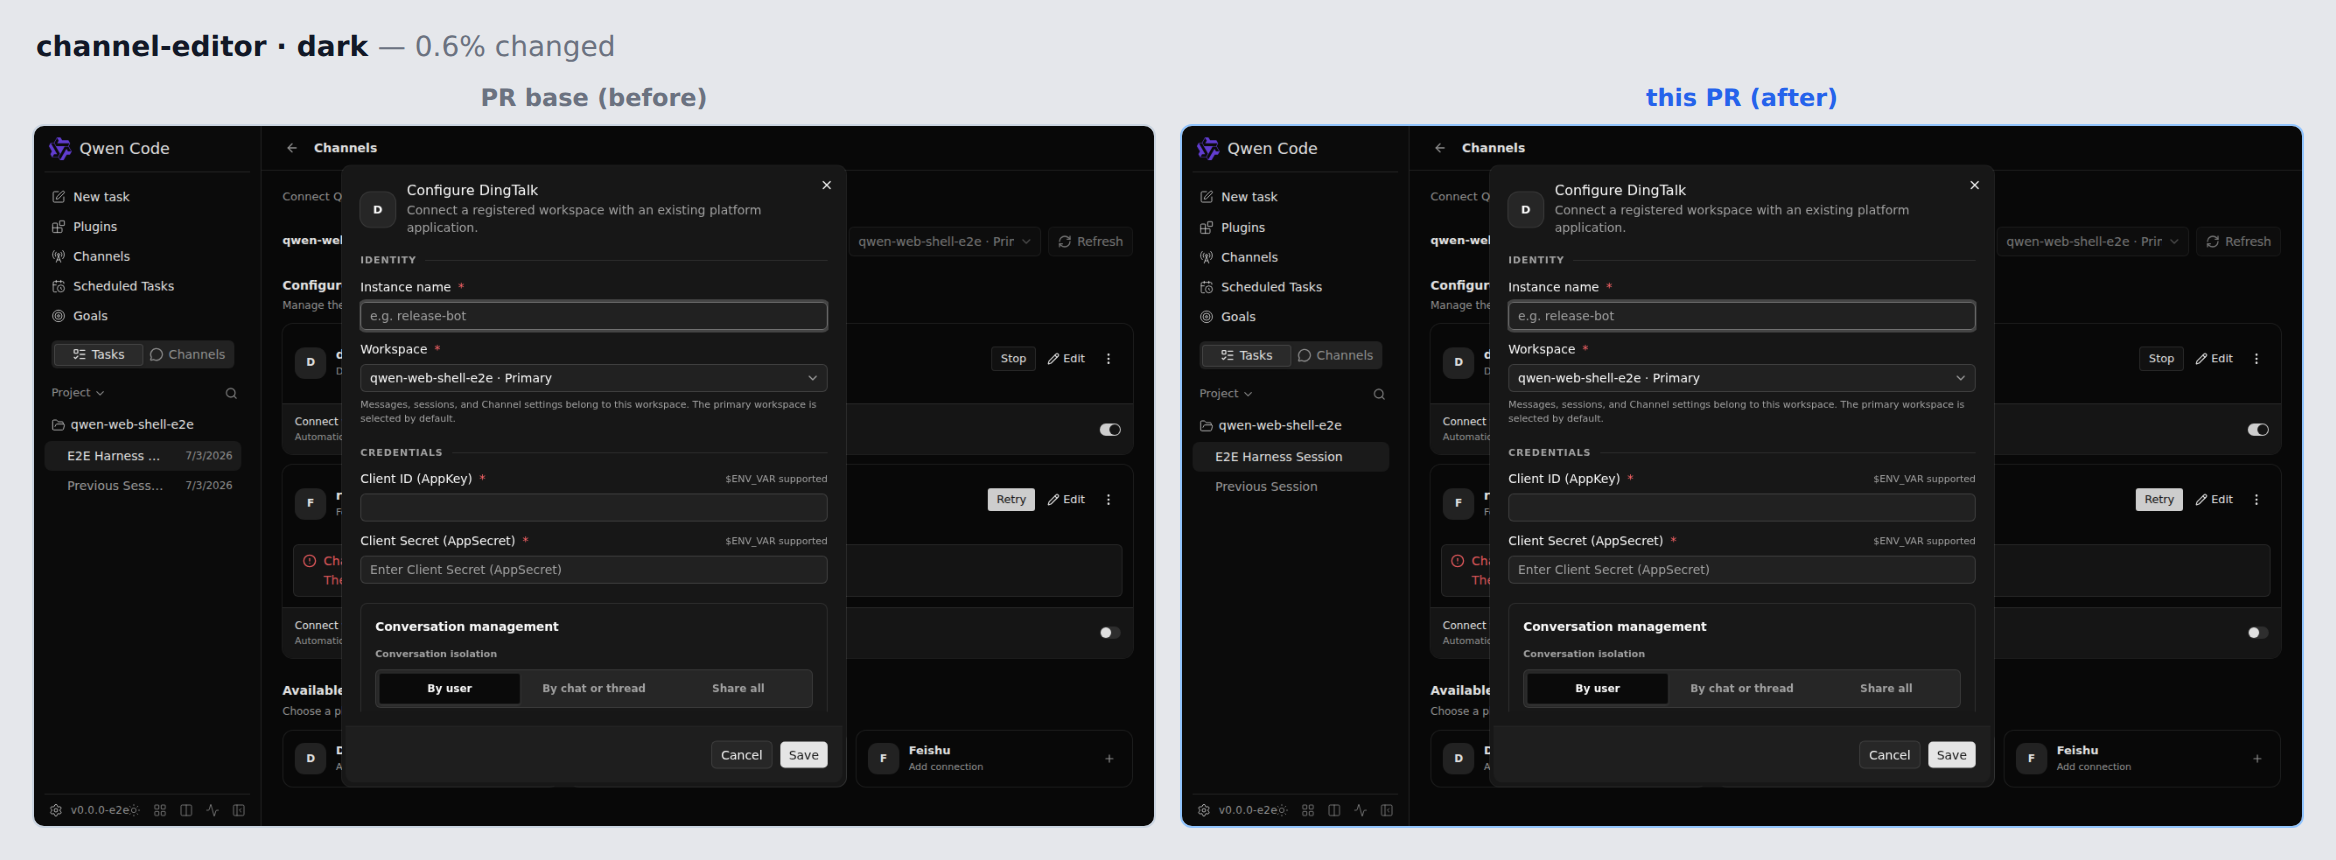
Task: Click the Plugins icon in the before panel sidebar
Action: [59, 227]
